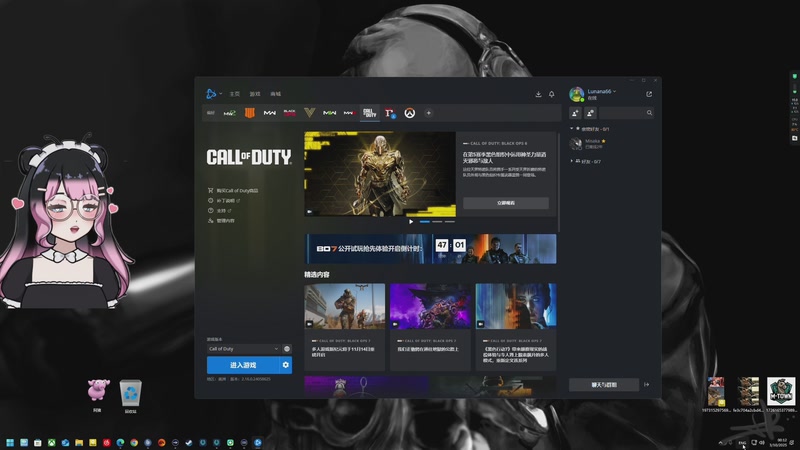This screenshot has height=450, width=800.
Task: Select the second carousel slide indicator
Action: click(x=437, y=221)
